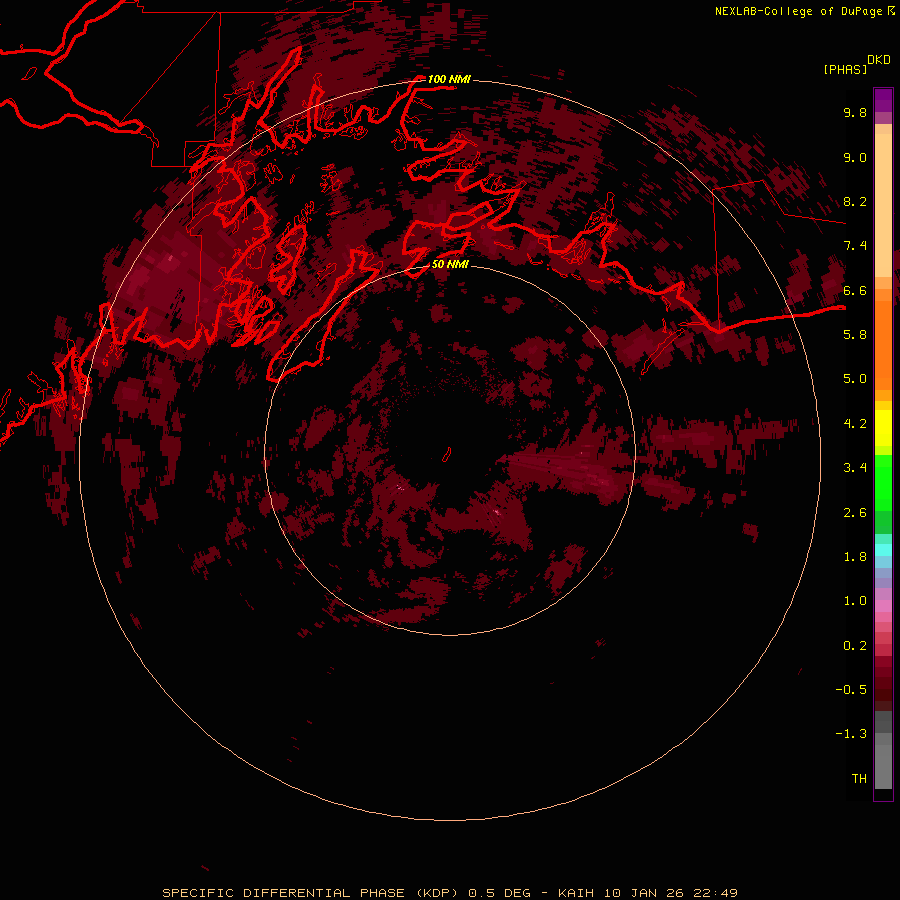
Task: Click the radar site marker at ring center
Action: coord(447,455)
